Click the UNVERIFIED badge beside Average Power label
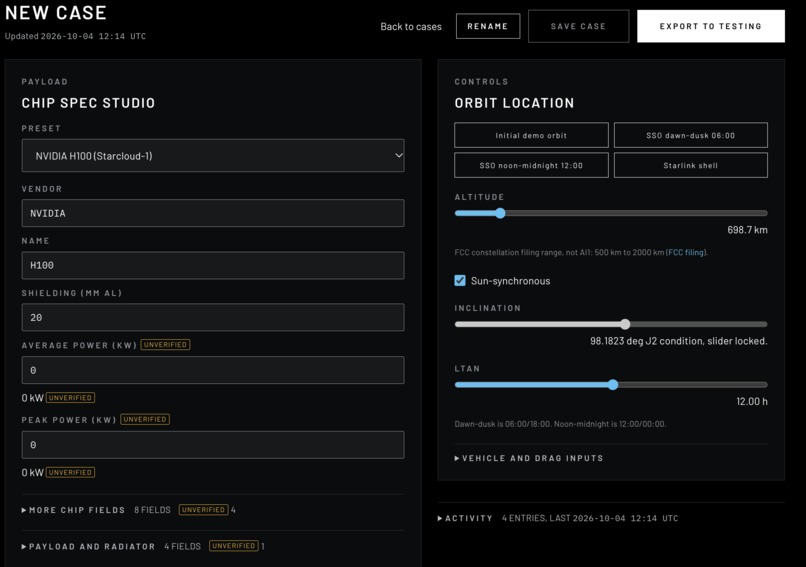The height and width of the screenshot is (567, 806). [x=165, y=344]
